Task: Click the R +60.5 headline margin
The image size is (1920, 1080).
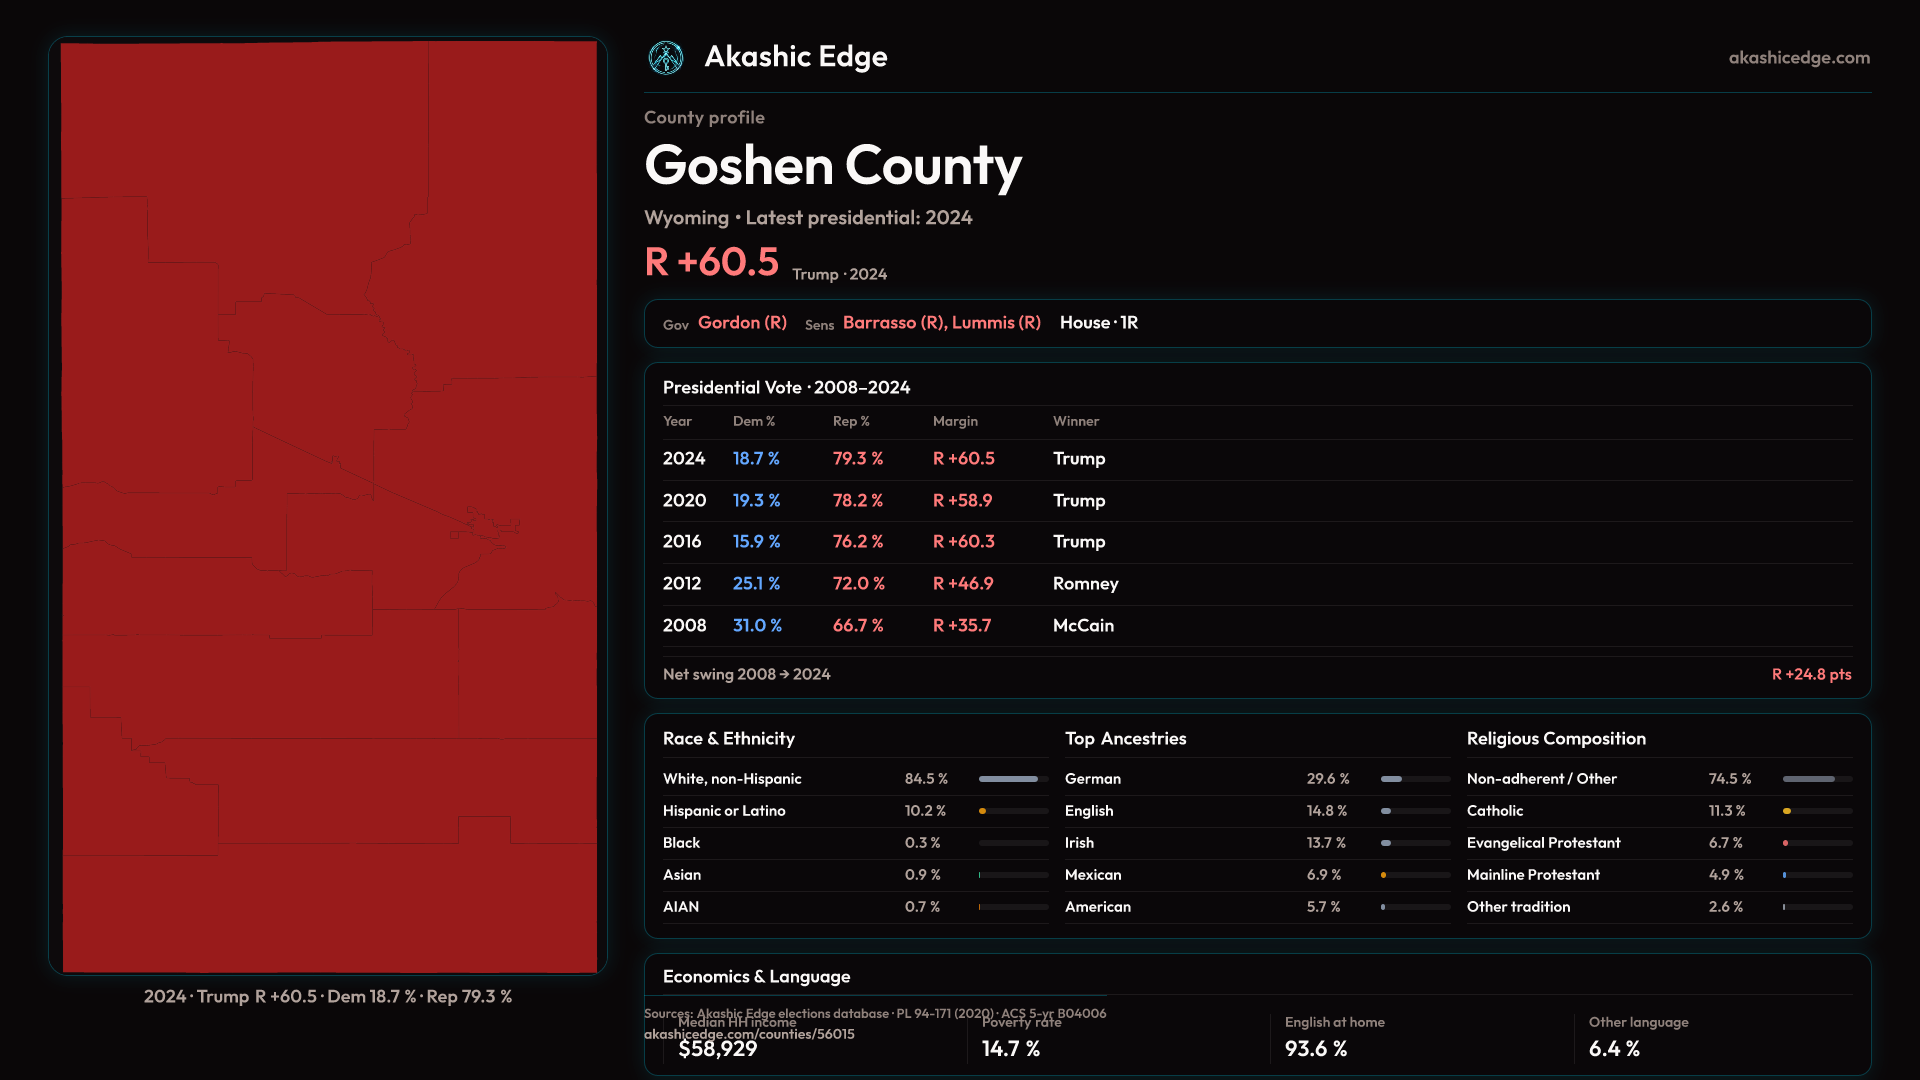Action: point(711,262)
